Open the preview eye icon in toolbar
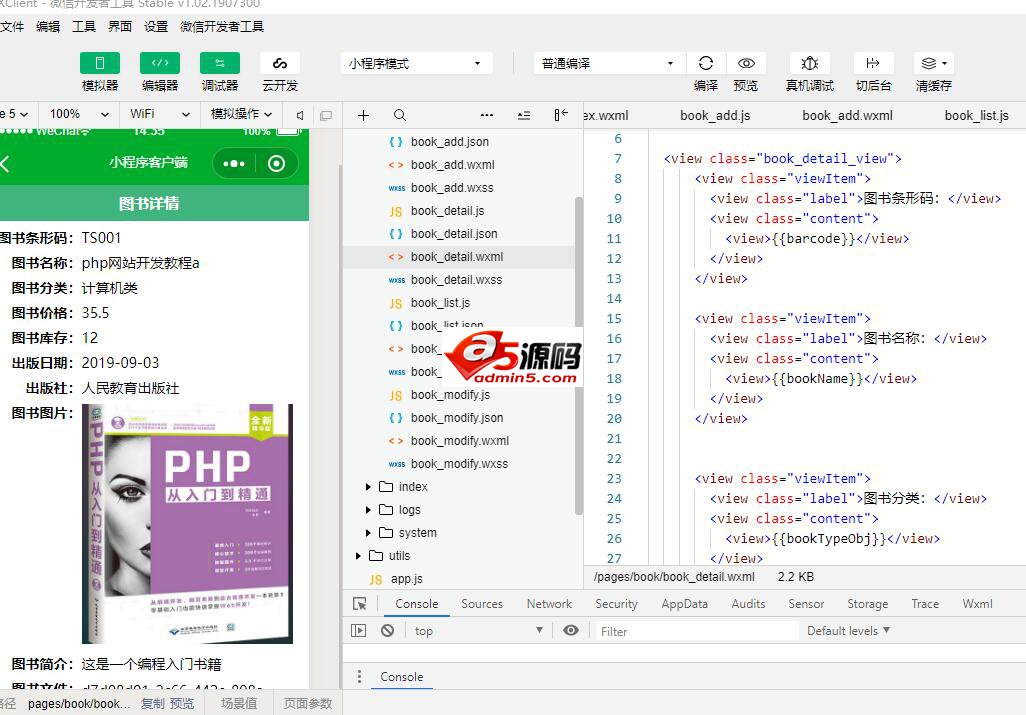1026x715 pixels. pyautogui.click(x=746, y=63)
